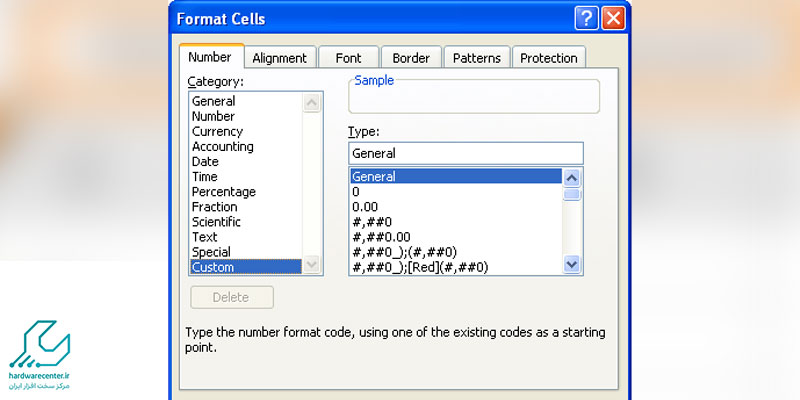
Task: Select #,##0_);[Red](#,##0) format code
Action: tap(456, 266)
